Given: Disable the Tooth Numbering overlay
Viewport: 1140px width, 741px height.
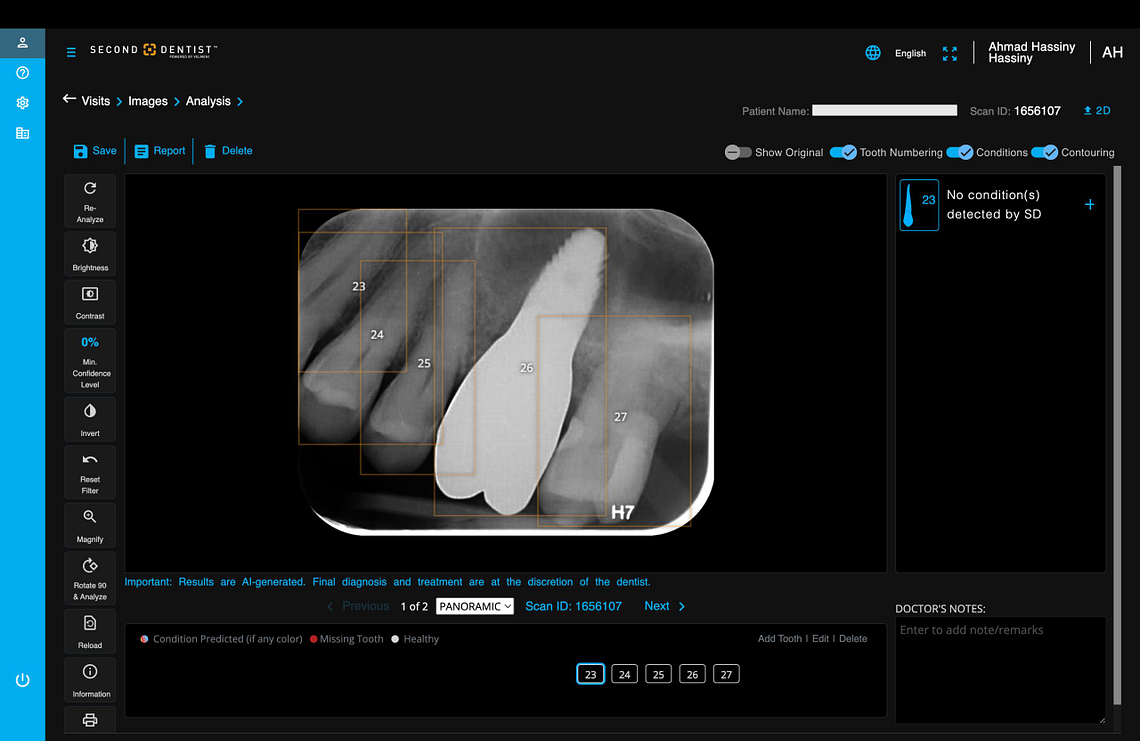Looking at the screenshot, I should click(843, 152).
